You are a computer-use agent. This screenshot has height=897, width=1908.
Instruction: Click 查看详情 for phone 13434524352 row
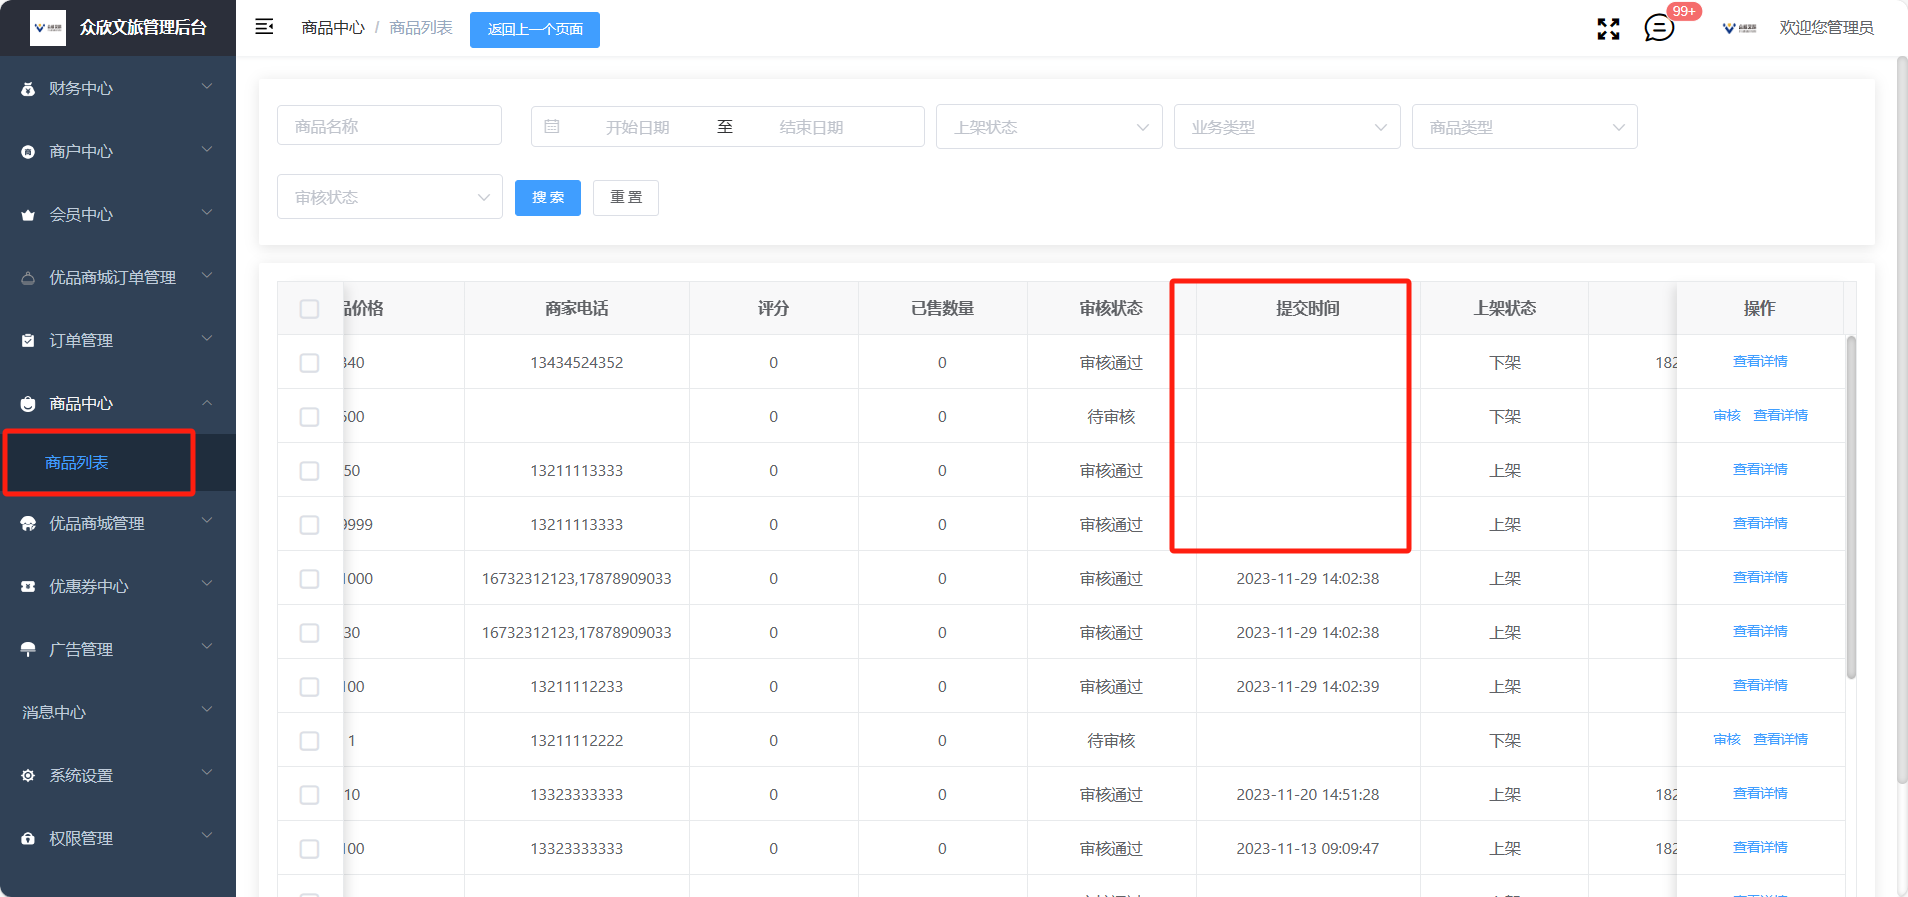coord(1760,362)
